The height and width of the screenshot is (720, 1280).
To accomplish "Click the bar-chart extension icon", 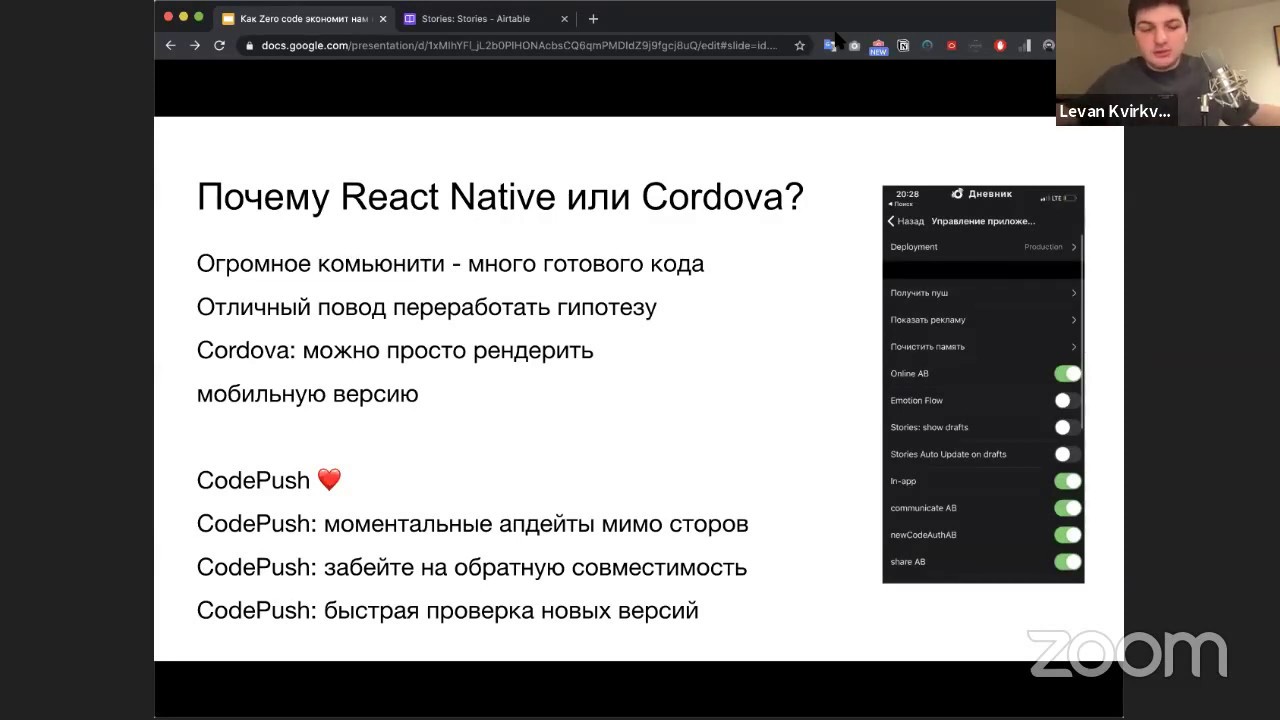I will point(1025,45).
